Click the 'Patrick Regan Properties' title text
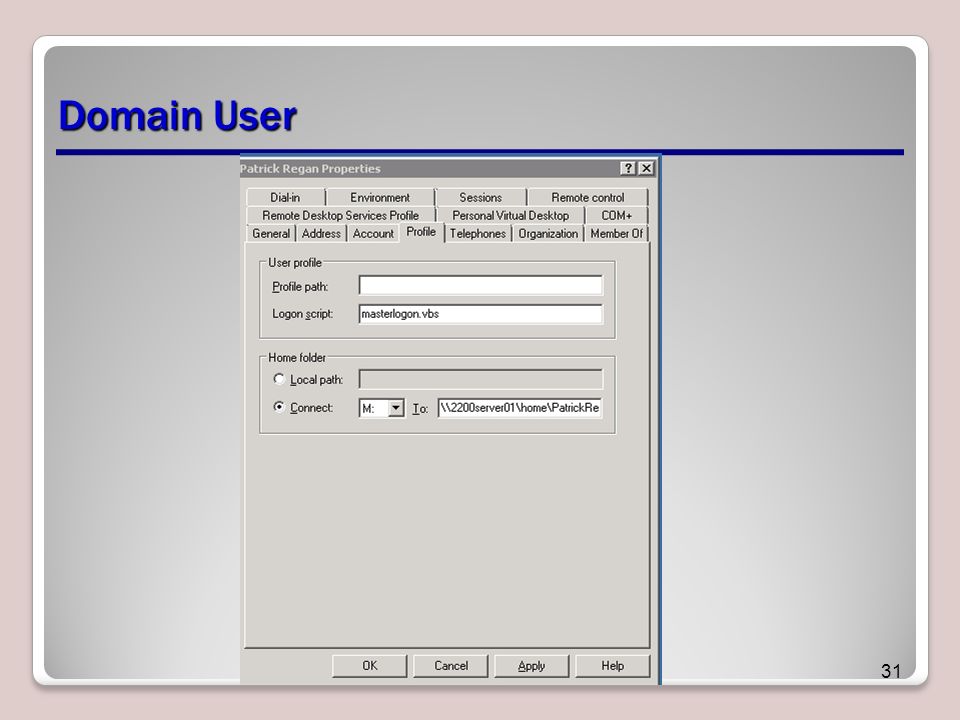The height and width of the screenshot is (720, 960). [x=310, y=168]
